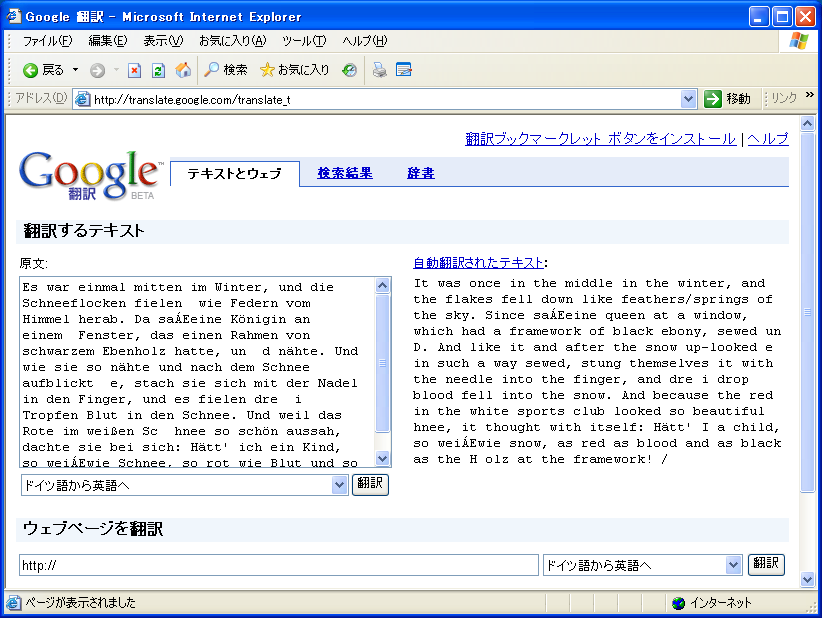The height and width of the screenshot is (618, 822).
Task: Click the ウェブページを翻訳 heading
Action: (x=93, y=528)
